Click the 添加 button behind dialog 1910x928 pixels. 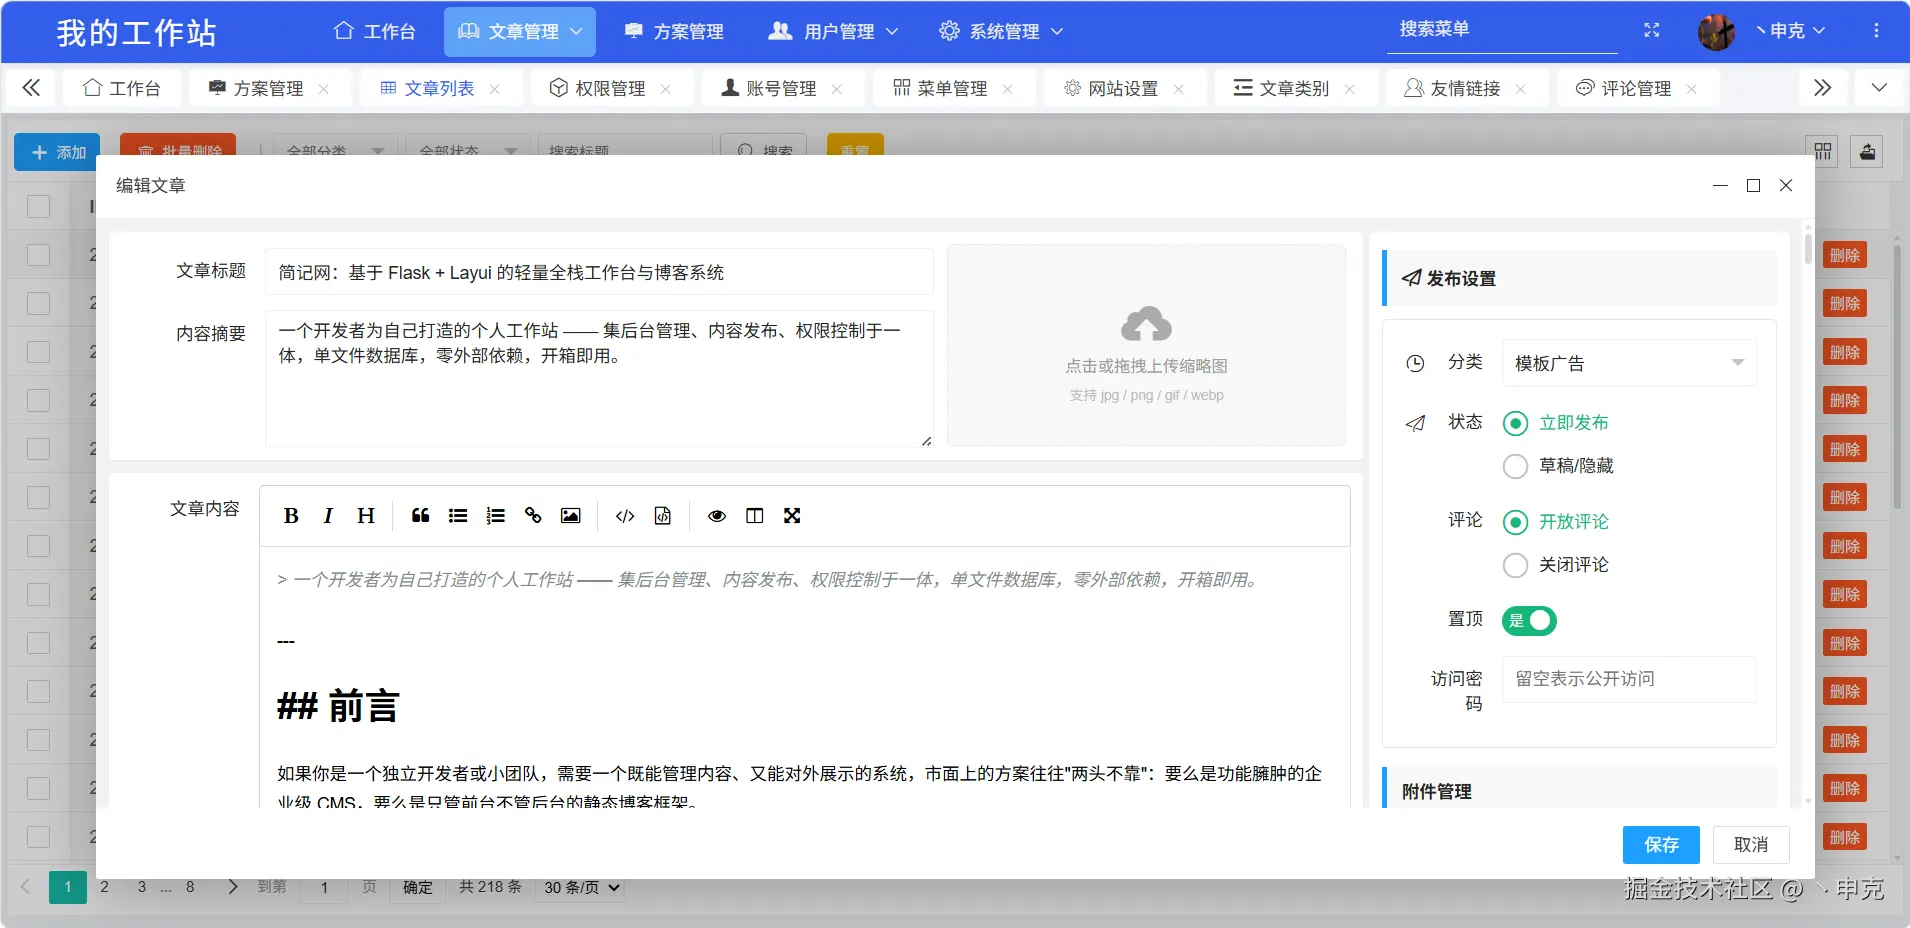coord(58,152)
